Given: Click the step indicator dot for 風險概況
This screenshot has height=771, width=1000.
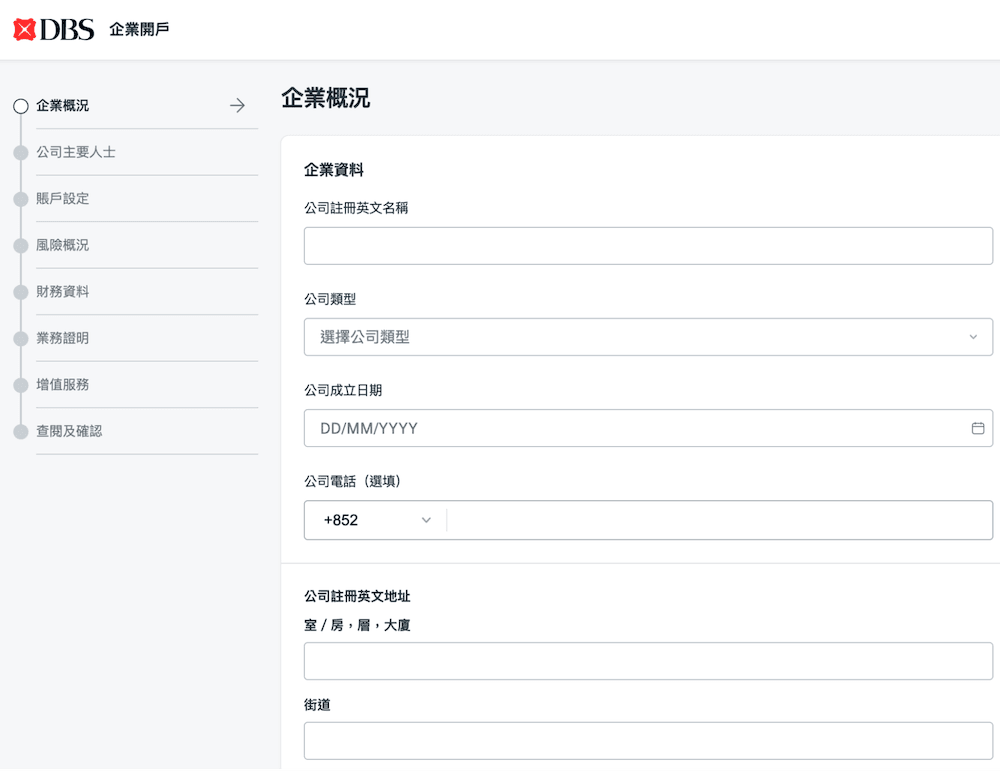Looking at the screenshot, I should tap(21, 245).
